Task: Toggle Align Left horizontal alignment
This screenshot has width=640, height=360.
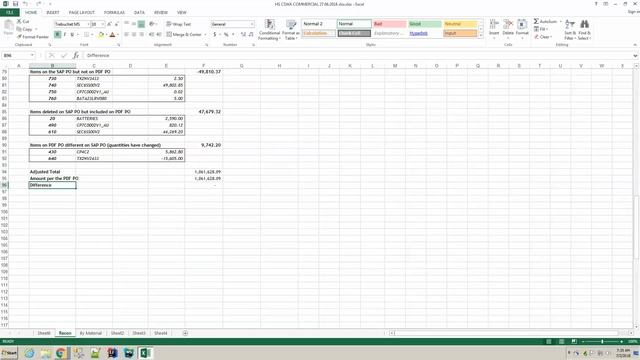Action: click(127, 35)
